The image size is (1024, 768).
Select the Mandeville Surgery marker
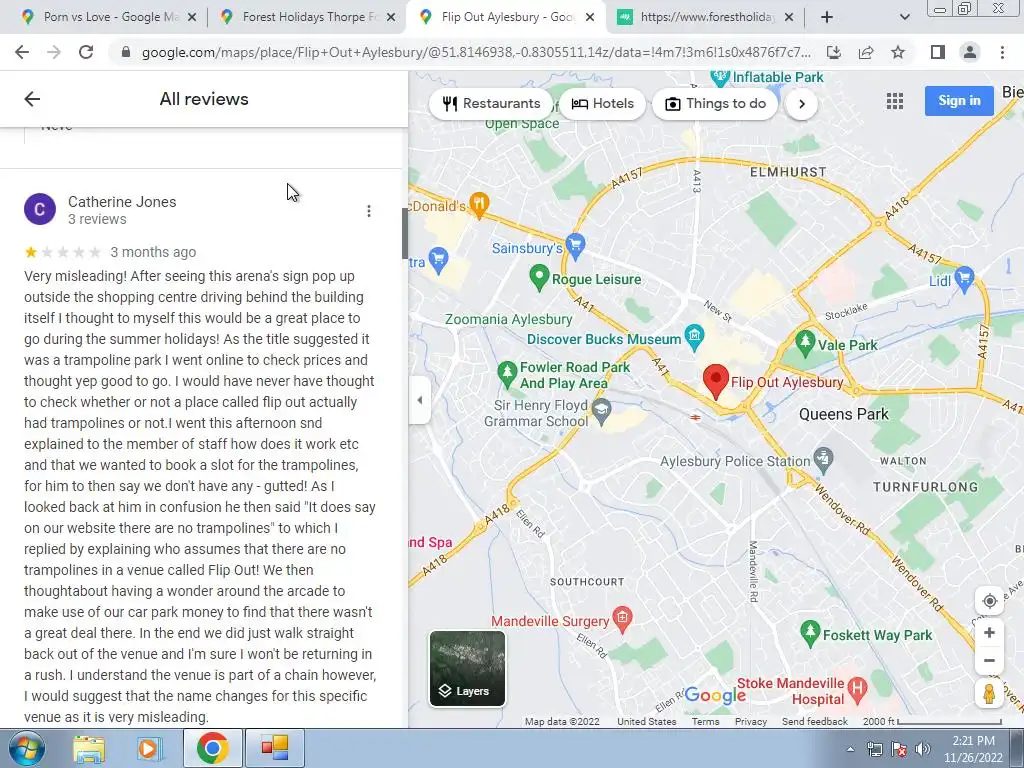(622, 619)
